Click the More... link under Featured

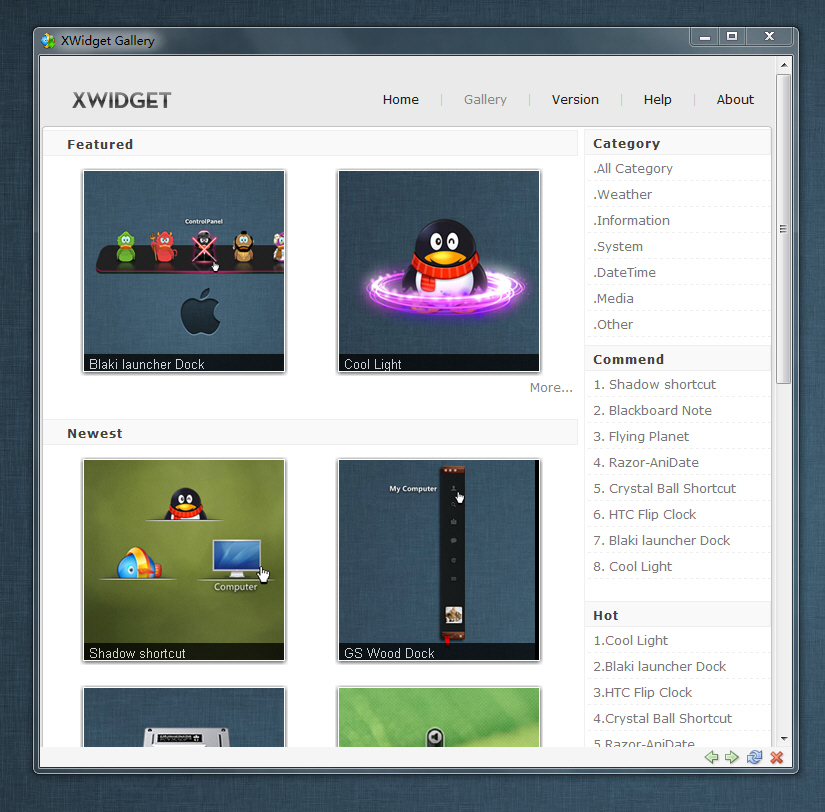[x=551, y=388]
